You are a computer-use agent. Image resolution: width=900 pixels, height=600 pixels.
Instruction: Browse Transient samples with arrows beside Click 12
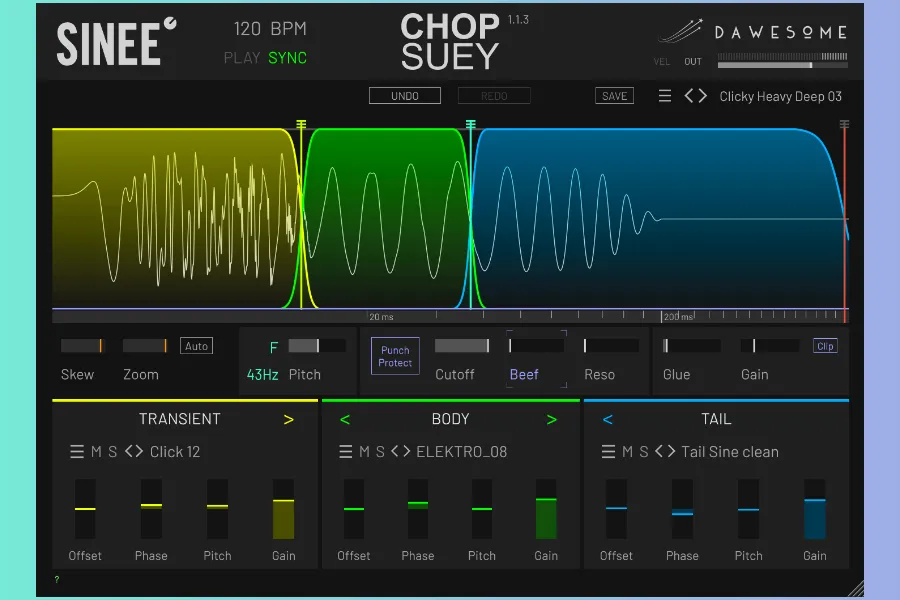(134, 452)
